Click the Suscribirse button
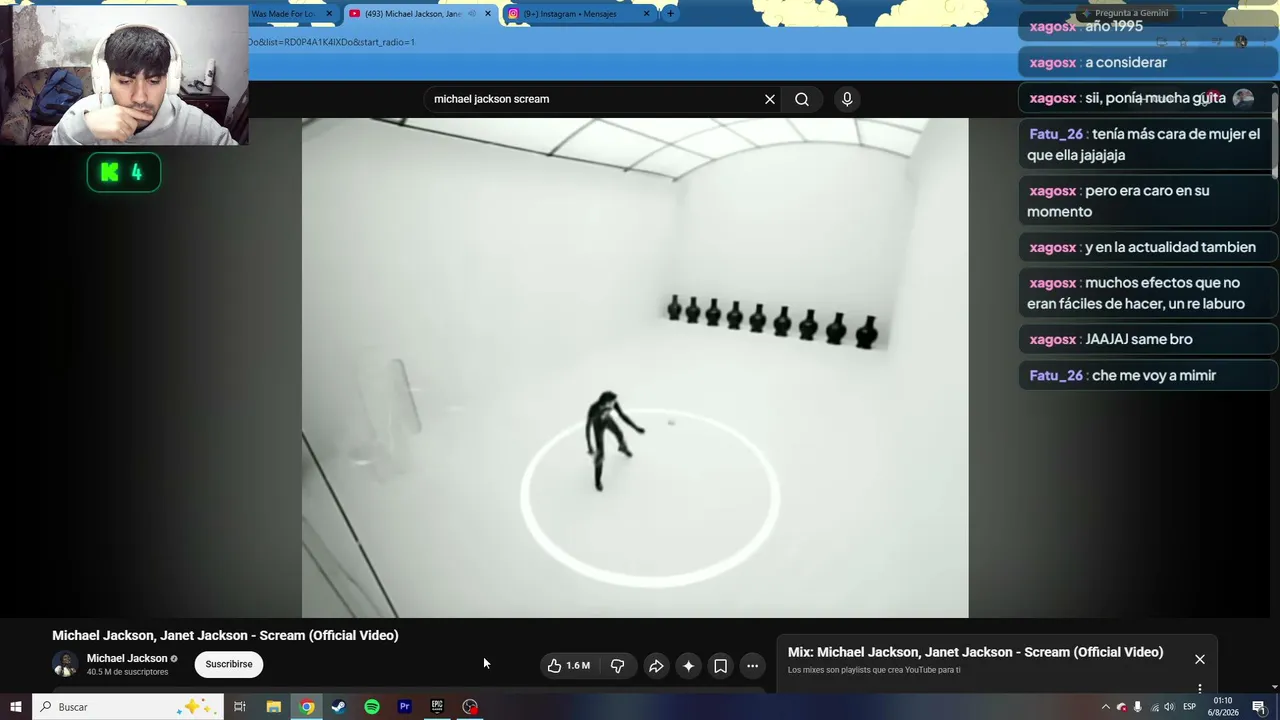This screenshot has height=720, width=1280. tap(229, 664)
